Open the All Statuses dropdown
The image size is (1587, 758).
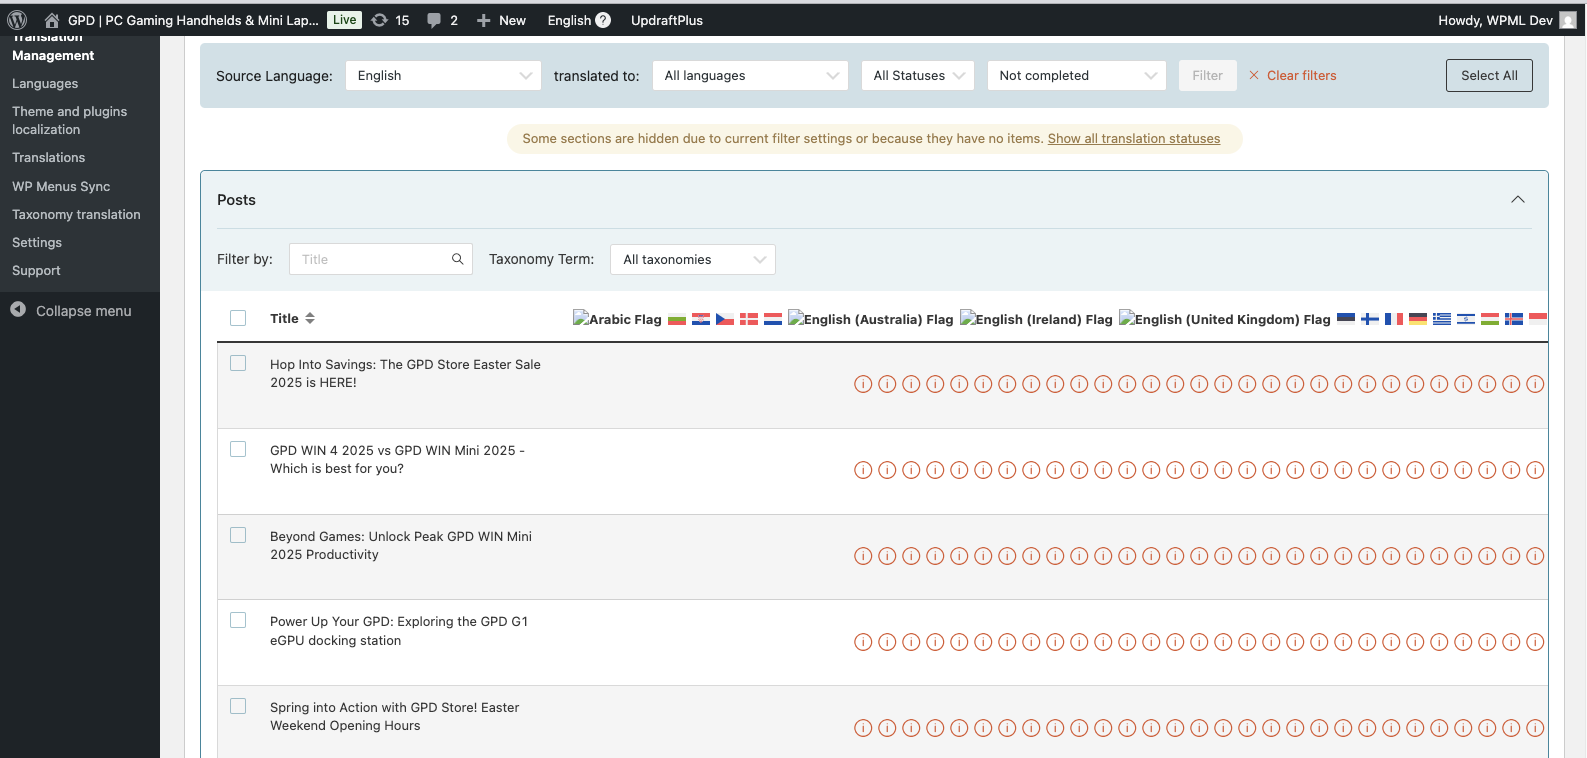[918, 76]
